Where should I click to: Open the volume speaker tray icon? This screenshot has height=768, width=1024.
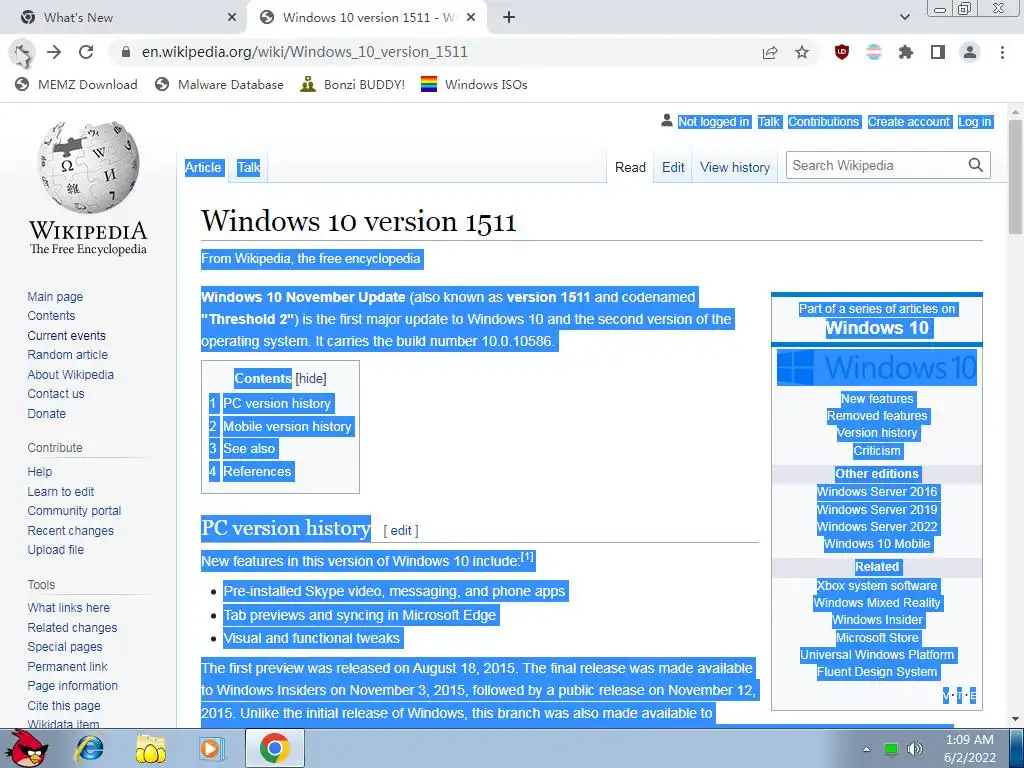(x=915, y=749)
